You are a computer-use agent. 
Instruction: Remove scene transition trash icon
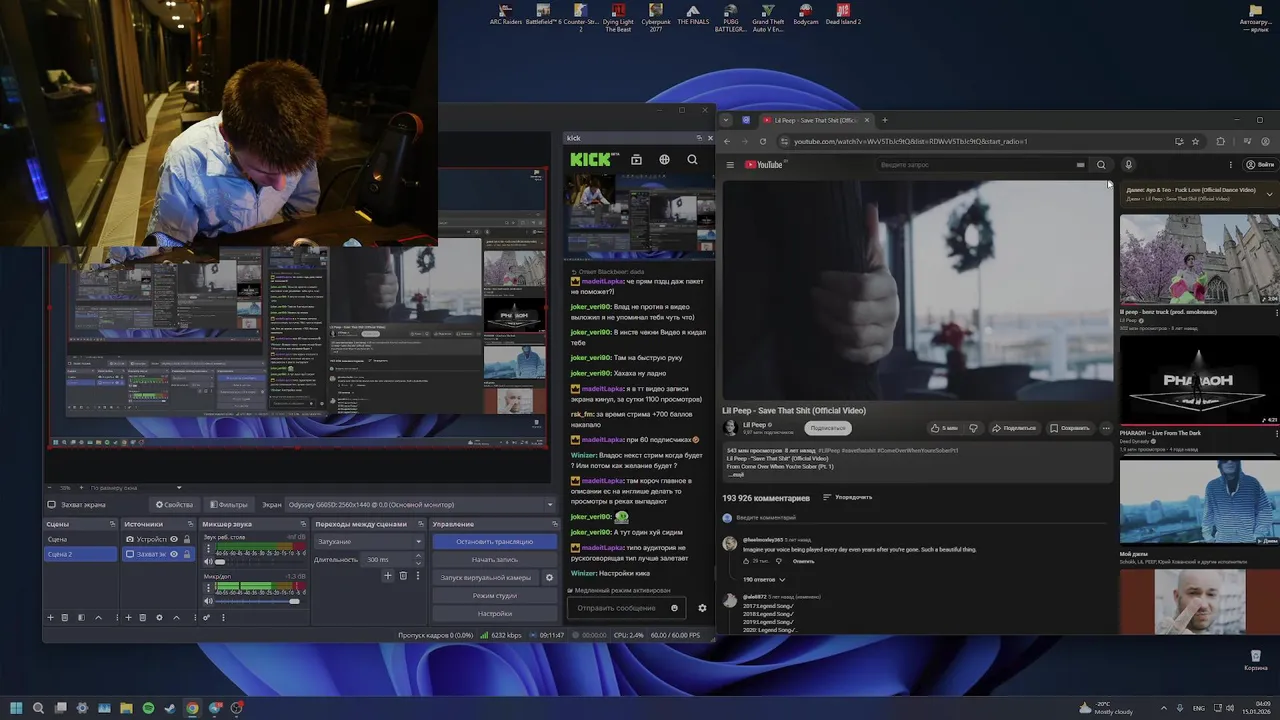point(403,575)
